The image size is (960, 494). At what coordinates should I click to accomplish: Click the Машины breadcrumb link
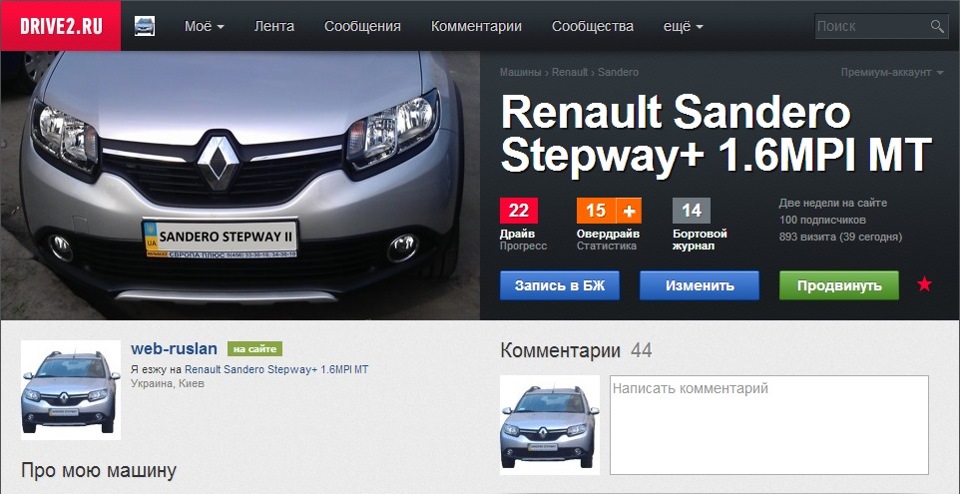click(520, 72)
